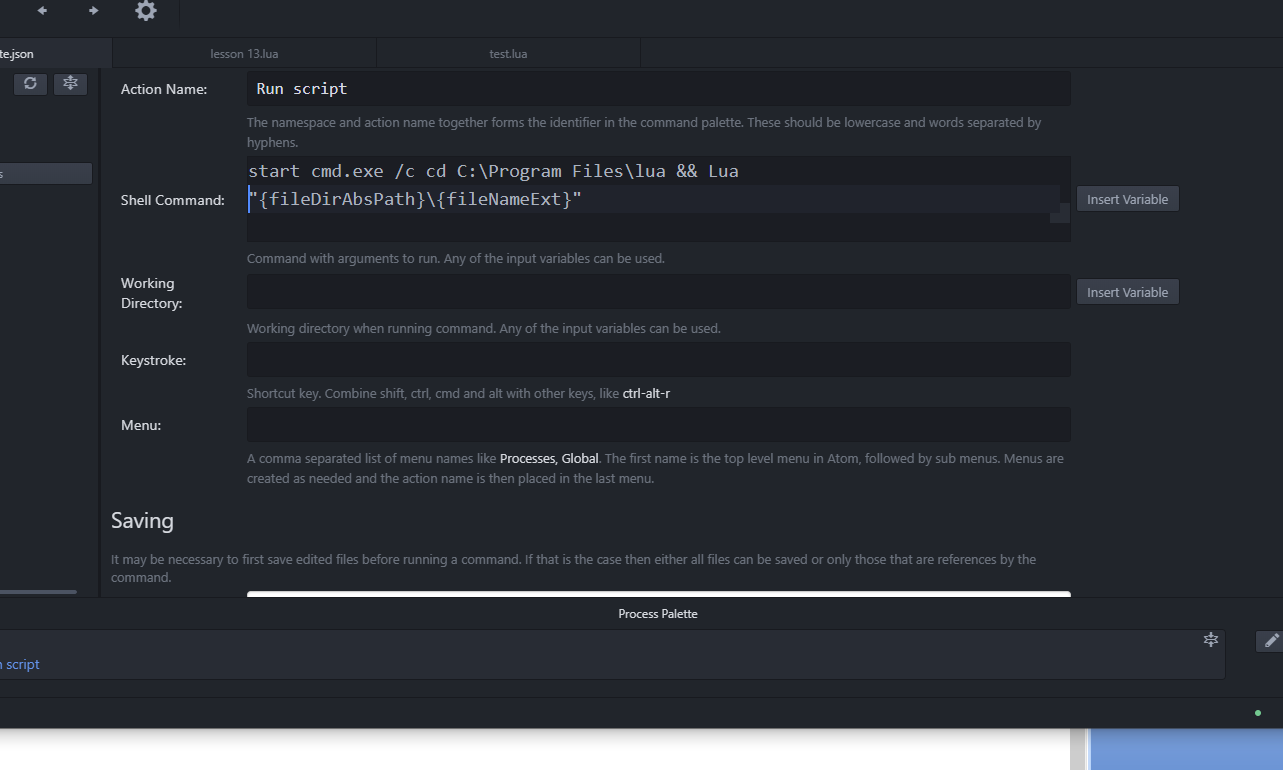This screenshot has height=770, width=1283.
Task: Click Insert Variable for Working Directory
Action: [x=1127, y=291]
